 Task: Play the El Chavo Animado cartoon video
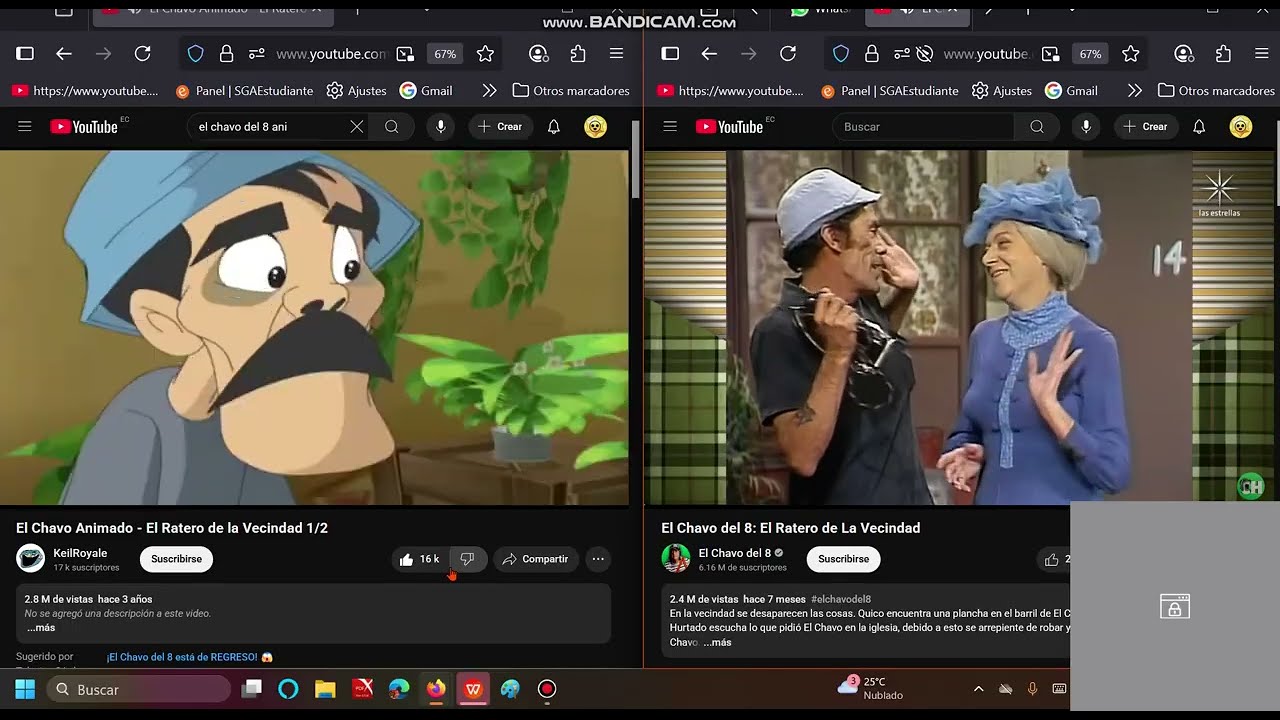click(314, 328)
